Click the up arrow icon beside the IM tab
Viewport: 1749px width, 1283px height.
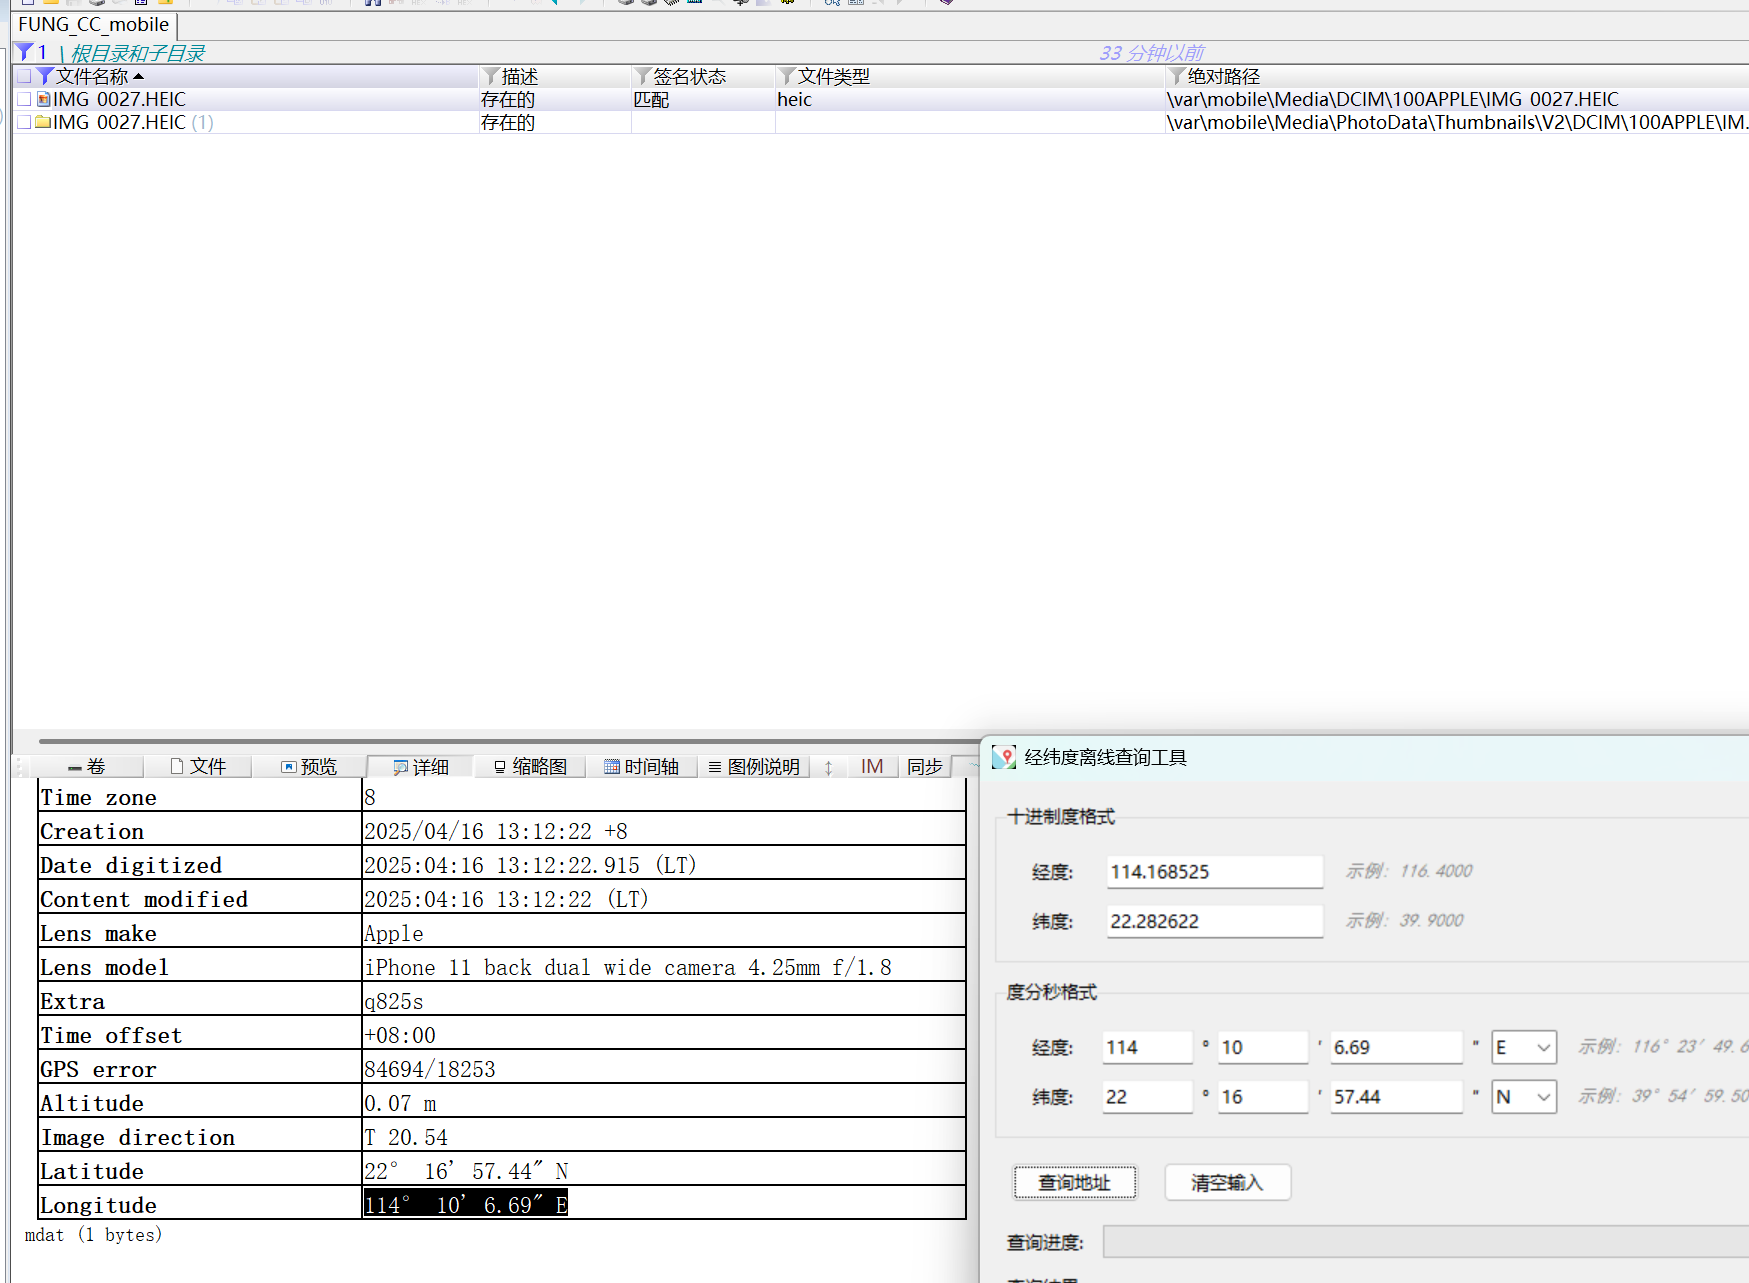pos(829,766)
